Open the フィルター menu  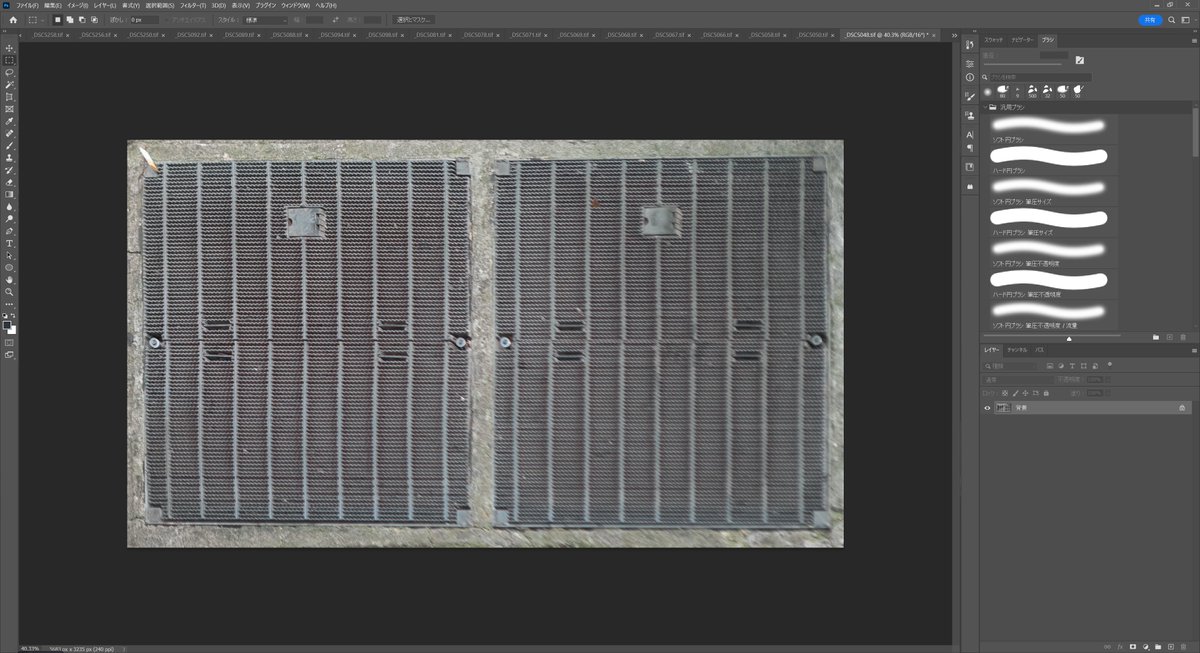click(191, 5)
